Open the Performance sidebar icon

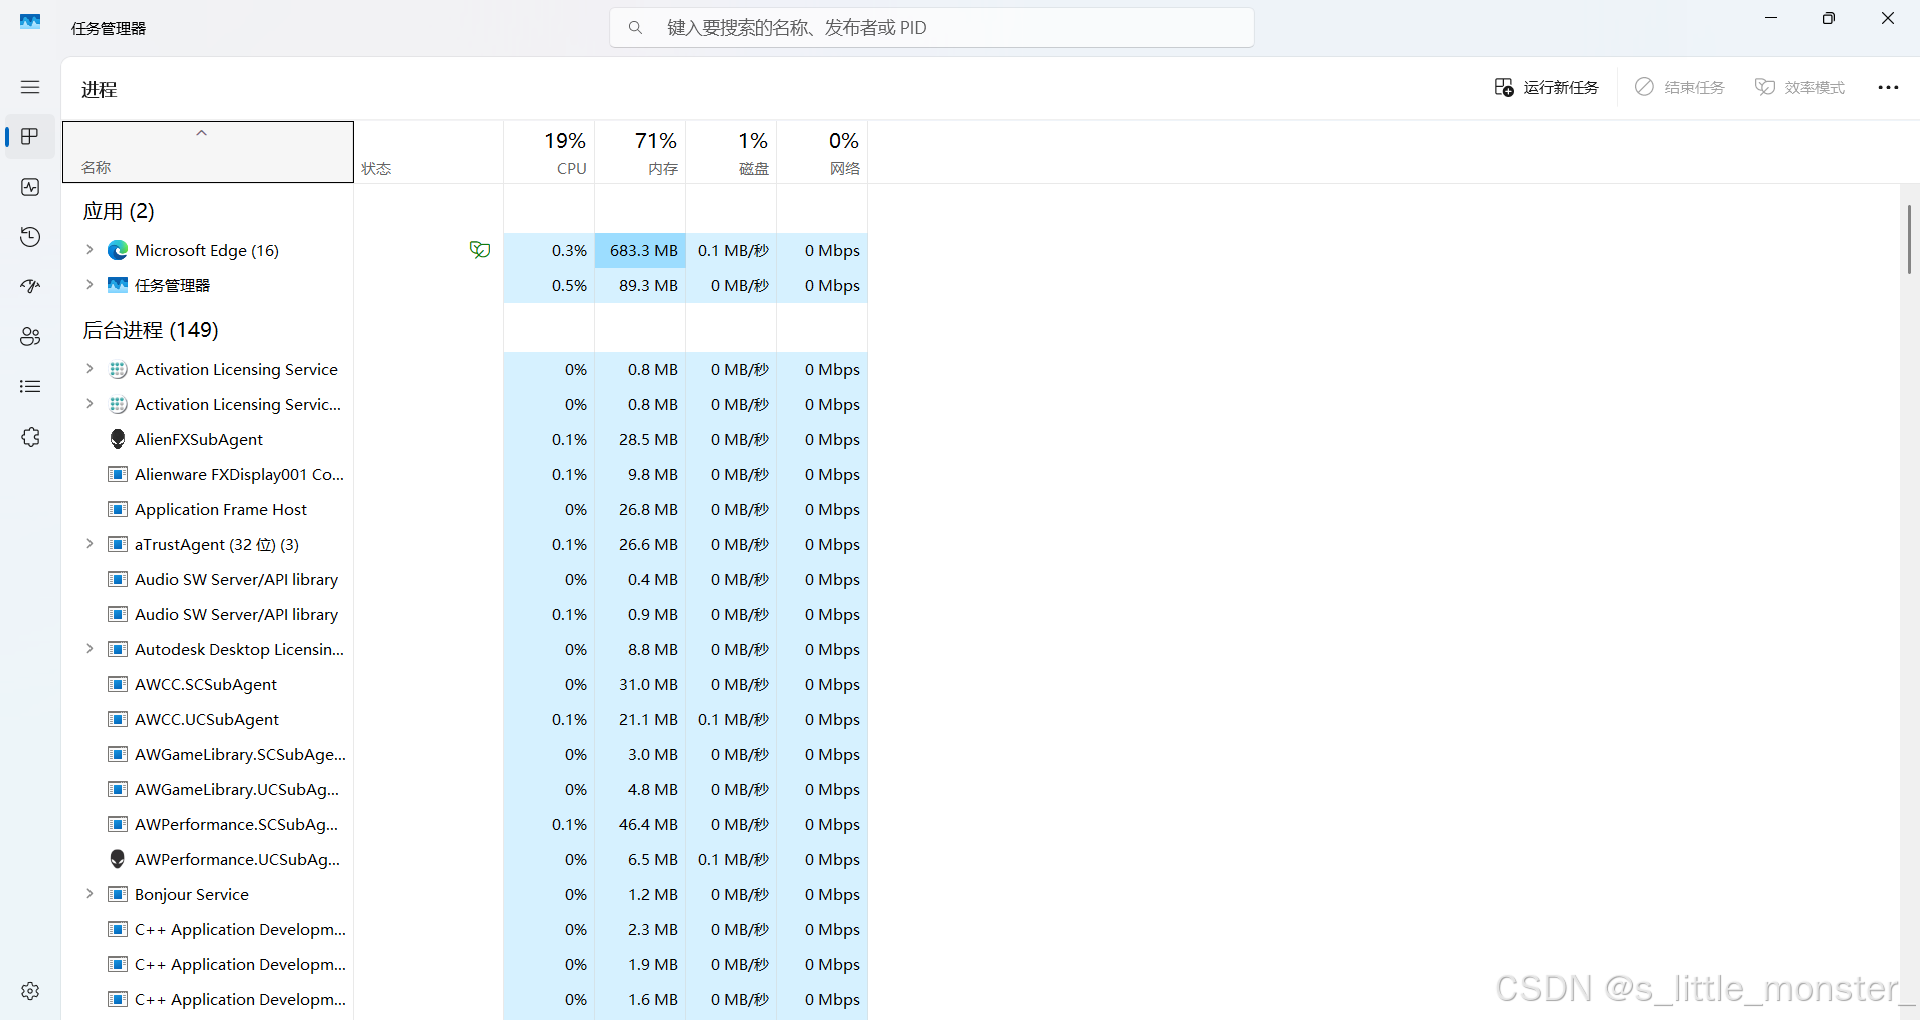point(30,187)
